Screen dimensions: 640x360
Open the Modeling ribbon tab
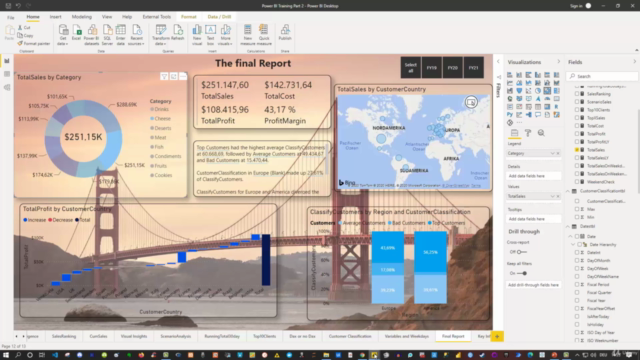pyautogui.click(x=82, y=17)
